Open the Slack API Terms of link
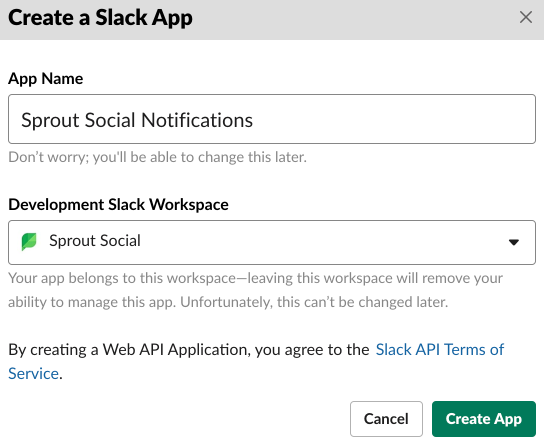This screenshot has width=544, height=445. [x=440, y=350]
